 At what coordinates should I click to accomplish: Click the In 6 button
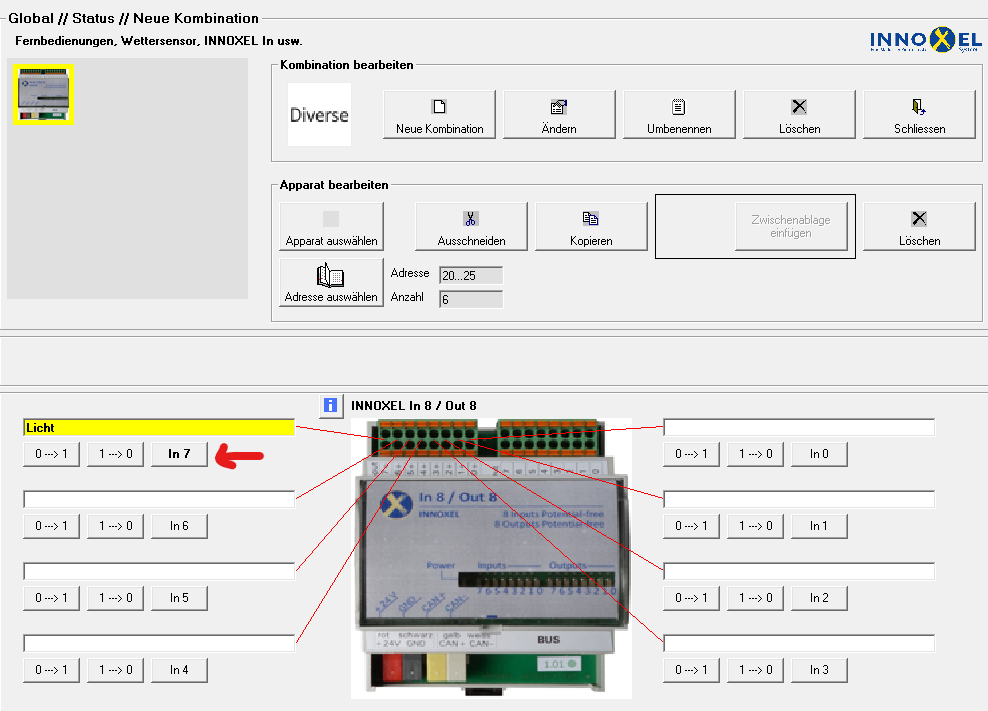coord(179,526)
